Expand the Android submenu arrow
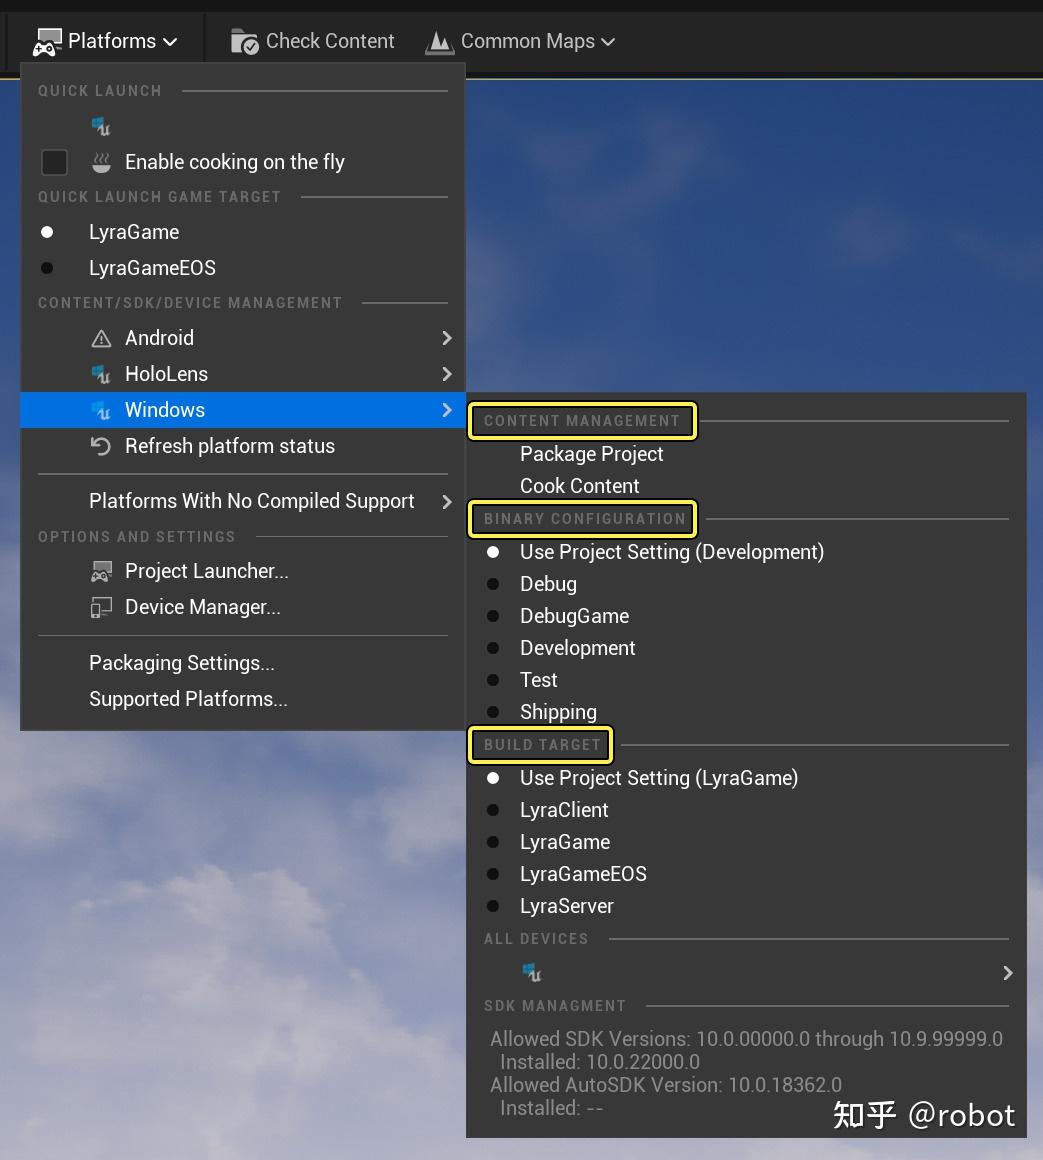The image size is (1043, 1160). coord(447,338)
